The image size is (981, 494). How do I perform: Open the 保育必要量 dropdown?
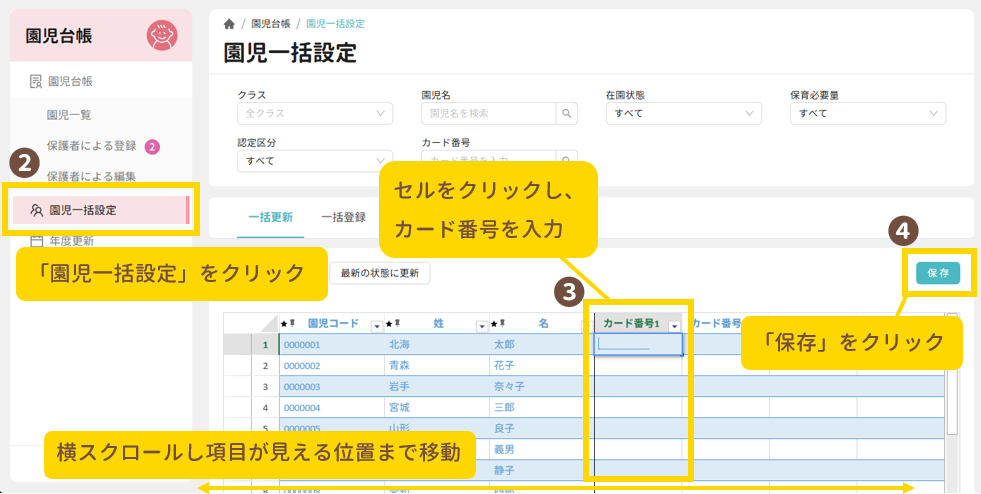pyautogui.click(x=867, y=114)
